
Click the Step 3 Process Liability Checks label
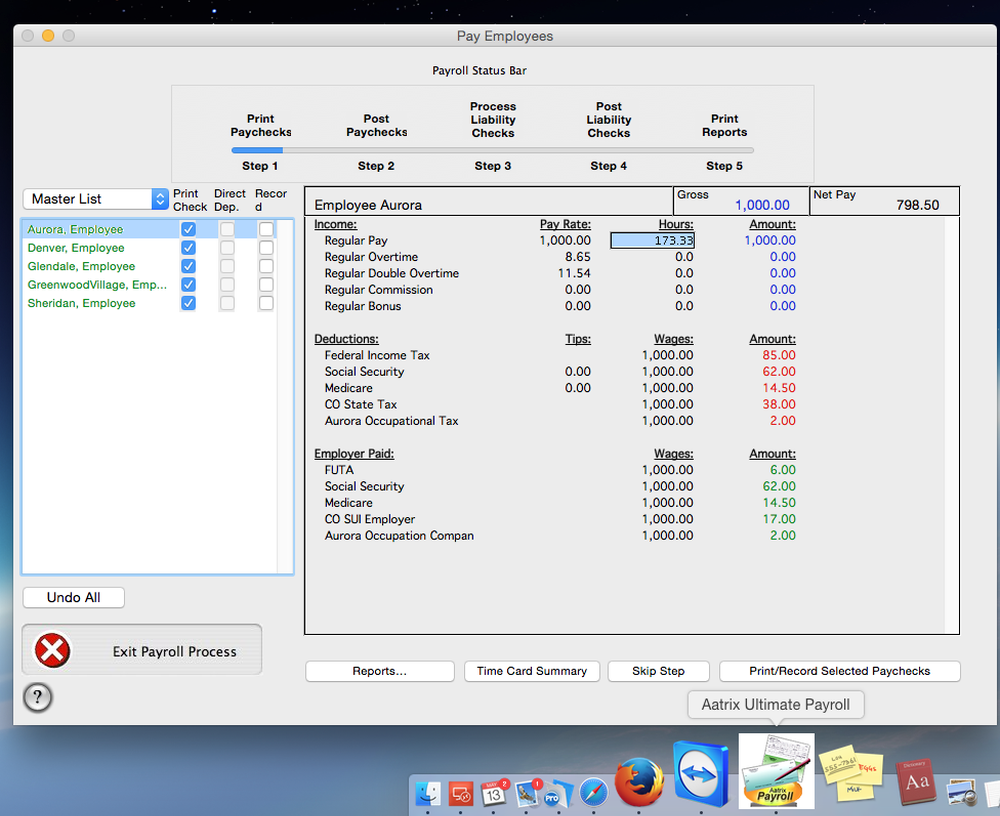click(492, 119)
